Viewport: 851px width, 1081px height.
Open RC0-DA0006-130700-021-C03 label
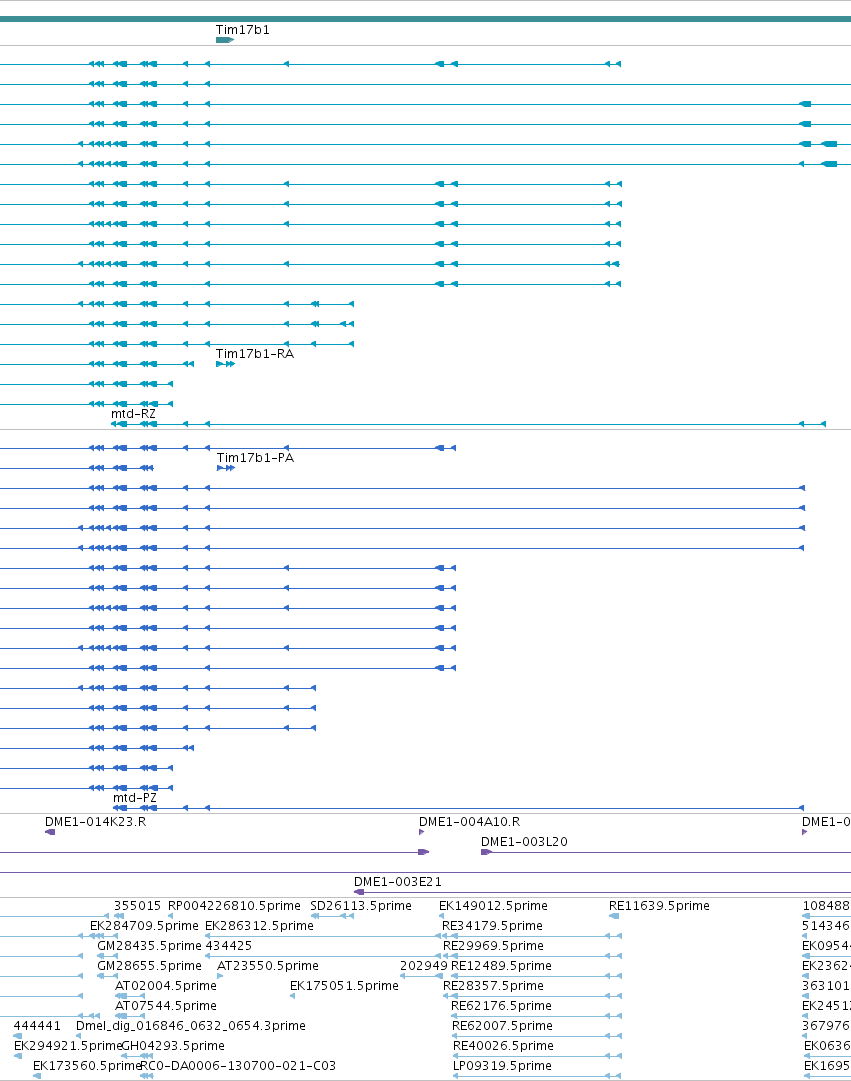(238, 1066)
